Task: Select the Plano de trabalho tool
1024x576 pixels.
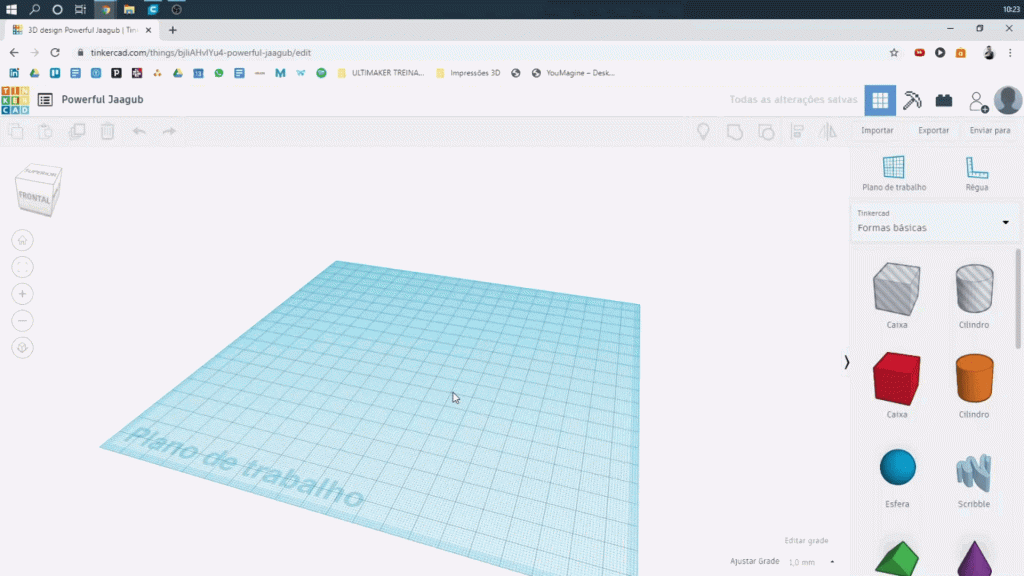Action: (894, 173)
